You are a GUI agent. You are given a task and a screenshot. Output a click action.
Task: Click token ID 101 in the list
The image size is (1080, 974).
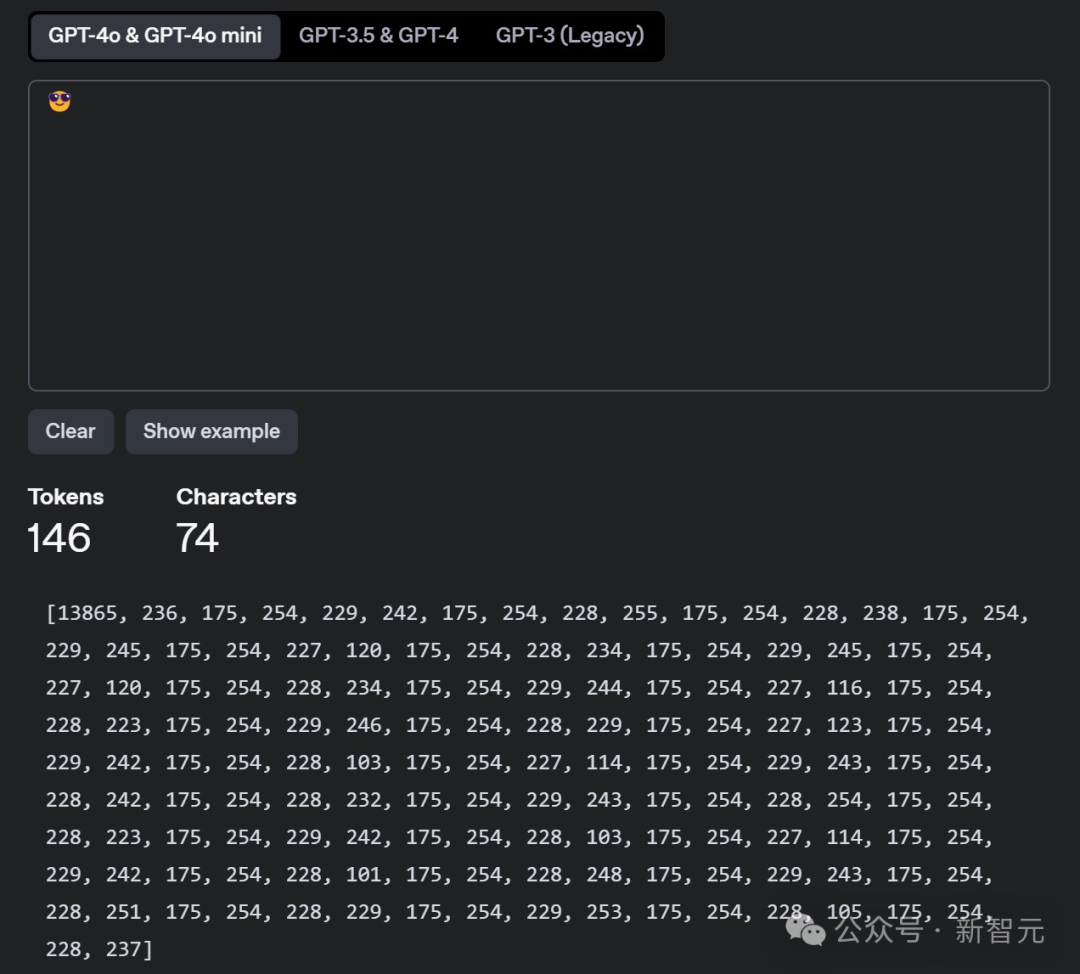(364, 874)
